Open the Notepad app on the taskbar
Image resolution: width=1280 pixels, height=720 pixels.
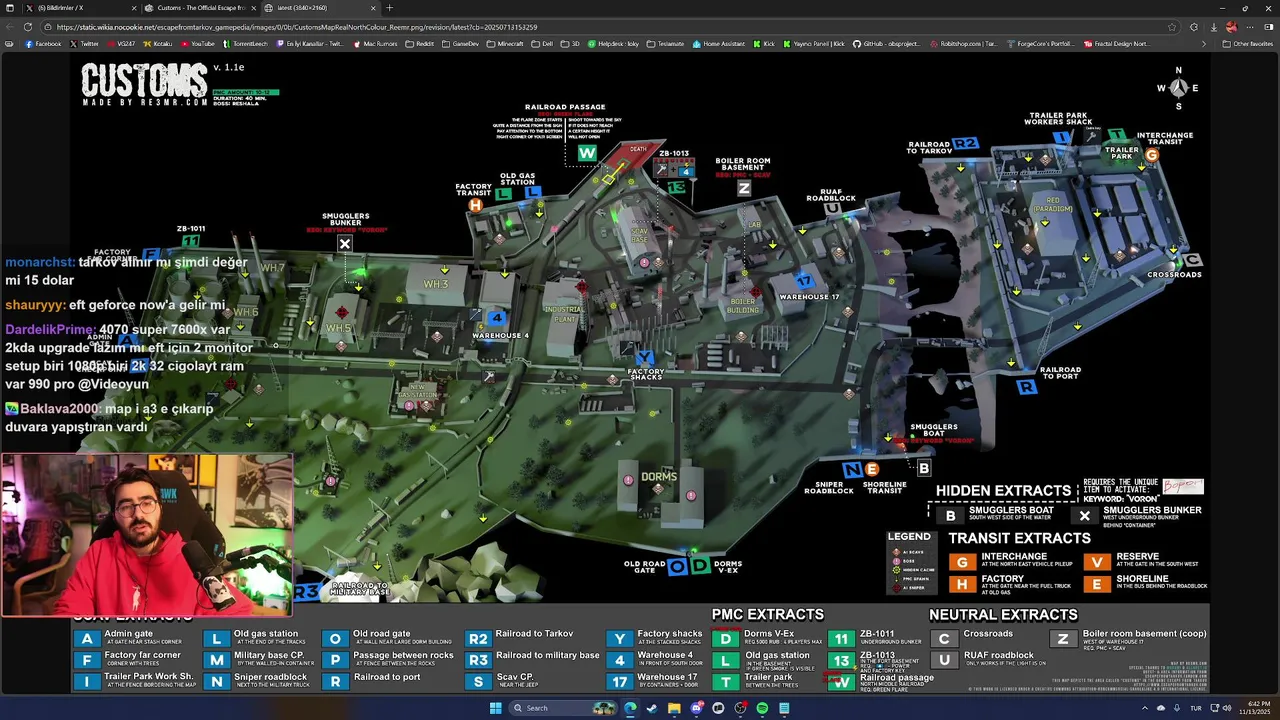click(x=784, y=708)
